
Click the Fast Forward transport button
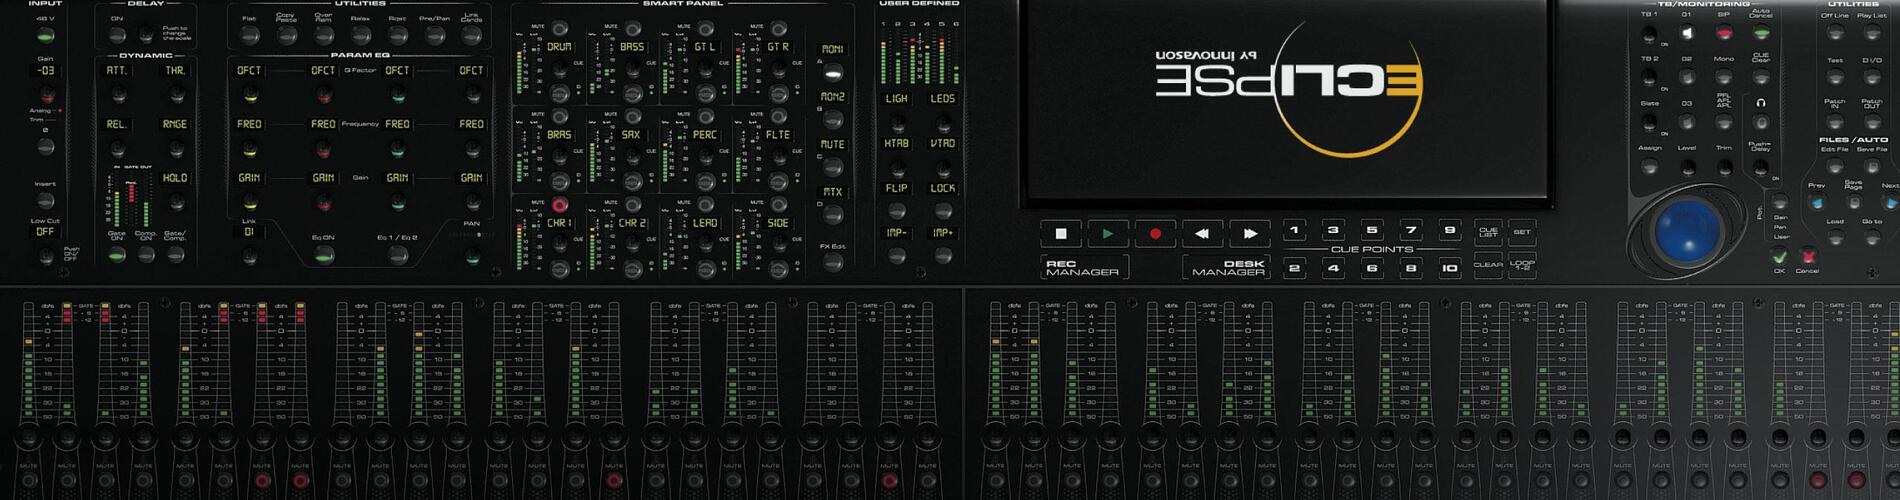1249,233
